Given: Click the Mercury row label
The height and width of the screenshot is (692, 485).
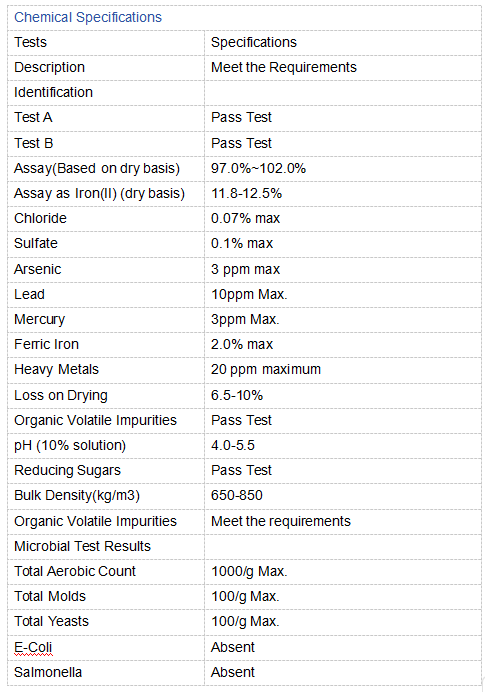Looking at the screenshot, I should tap(39, 320).
